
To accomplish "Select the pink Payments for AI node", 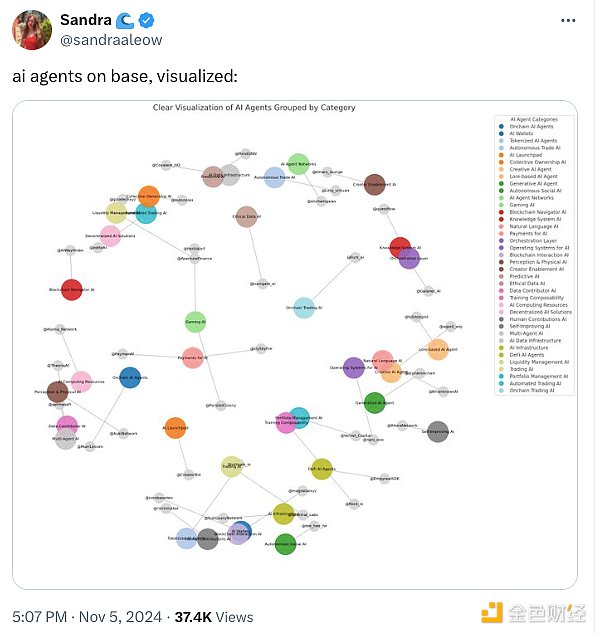I will [x=193, y=357].
